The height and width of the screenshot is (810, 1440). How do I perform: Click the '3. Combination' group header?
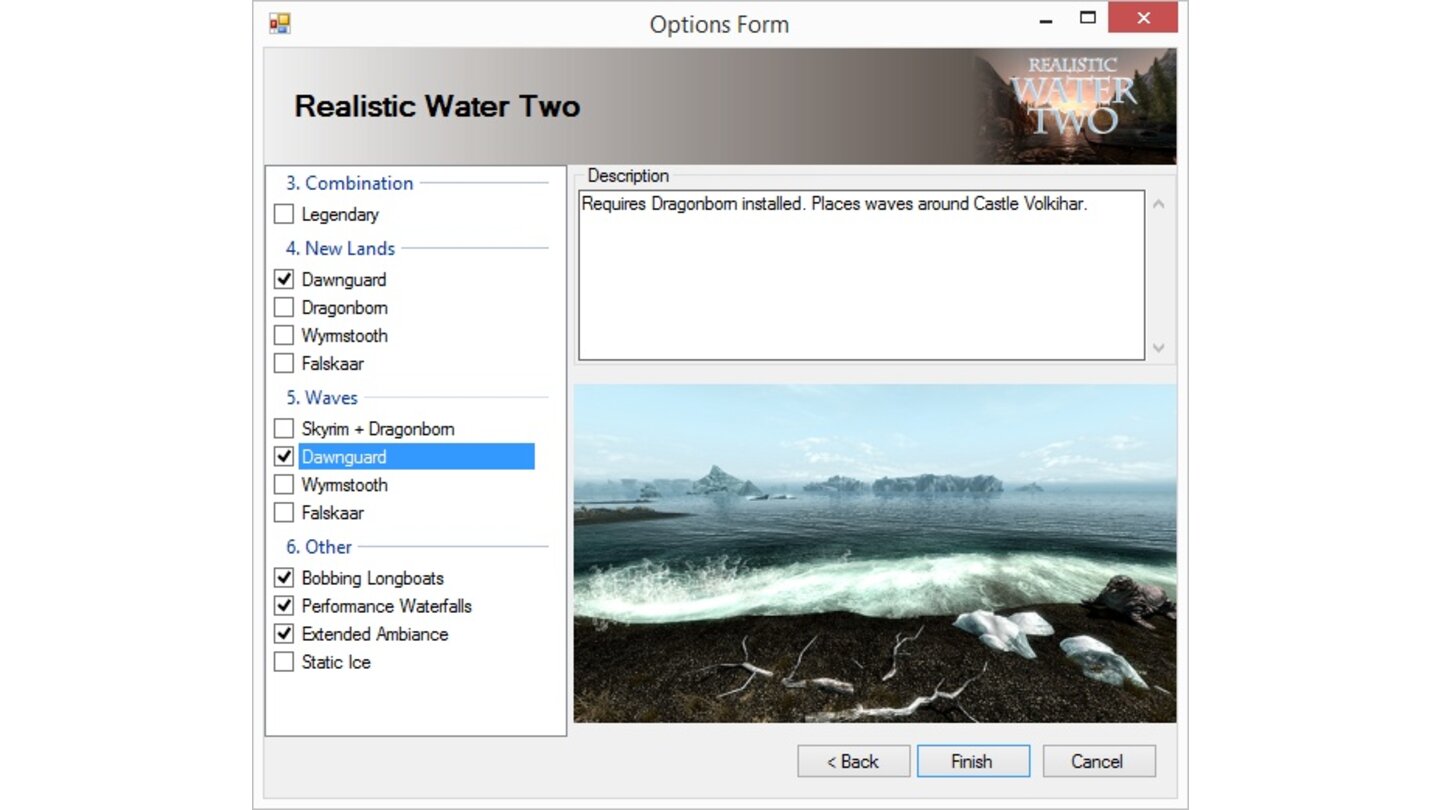tap(349, 183)
